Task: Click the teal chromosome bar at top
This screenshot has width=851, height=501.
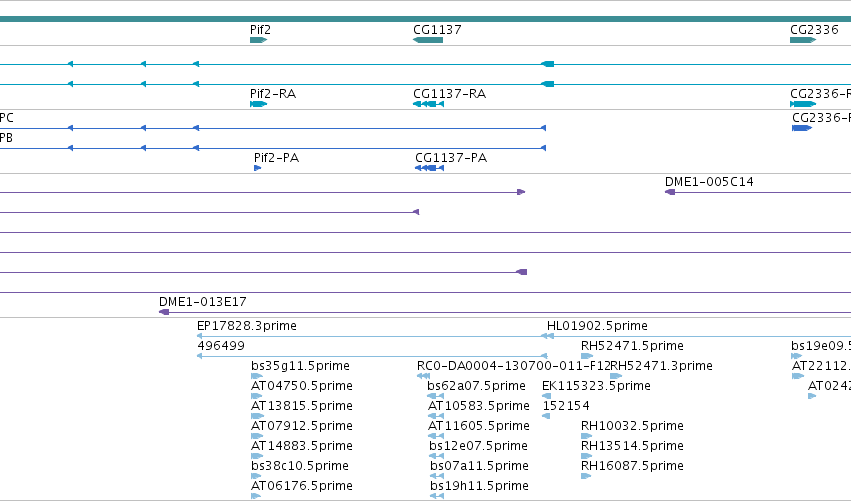Action: (426, 19)
